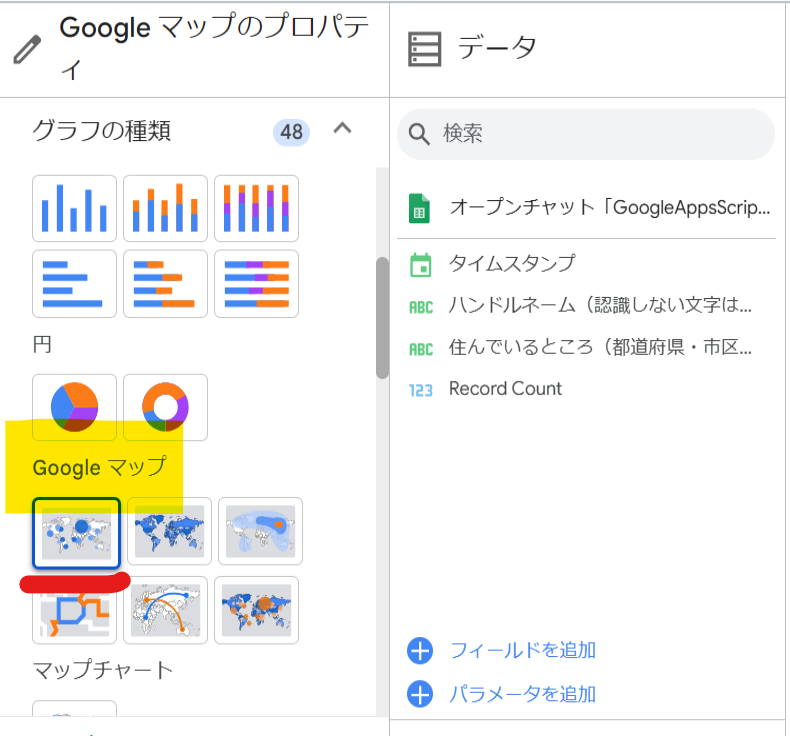The image size is (790, 736).
Task: Click the 円 category label
Action: [42, 345]
